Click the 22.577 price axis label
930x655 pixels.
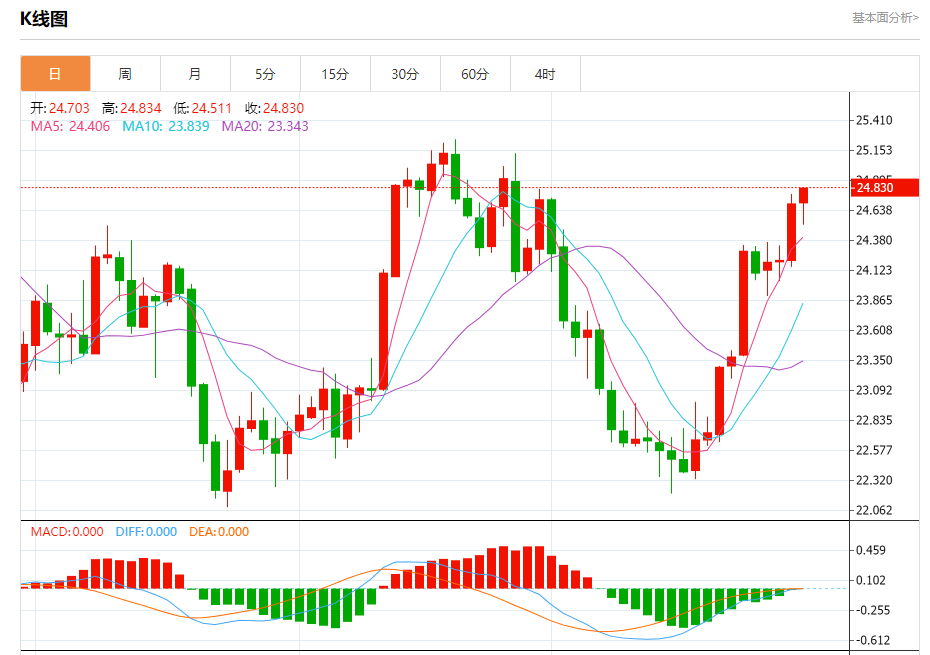tap(874, 450)
